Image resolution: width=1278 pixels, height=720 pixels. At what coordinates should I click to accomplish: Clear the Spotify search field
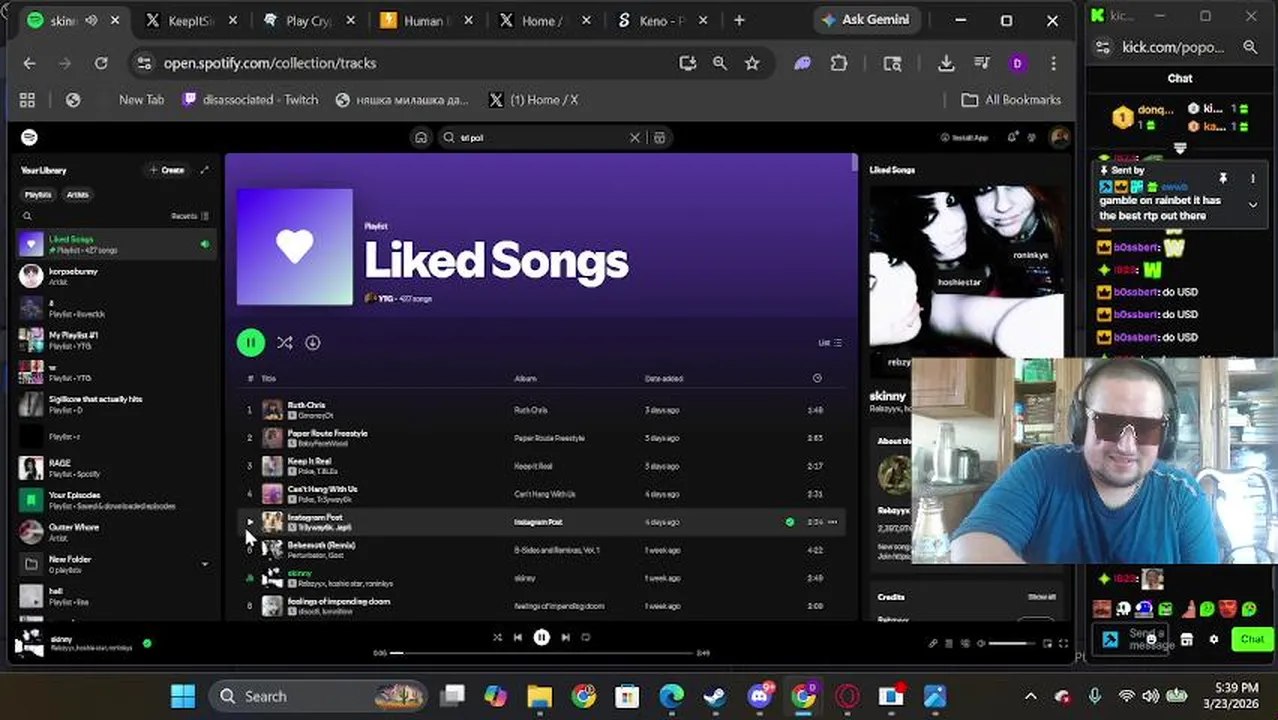coord(634,138)
